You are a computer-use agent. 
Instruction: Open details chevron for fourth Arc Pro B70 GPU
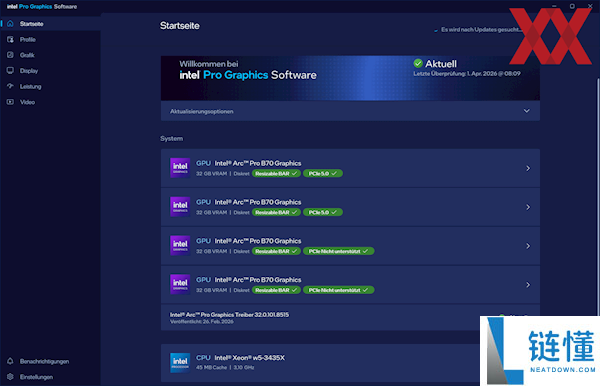click(528, 285)
